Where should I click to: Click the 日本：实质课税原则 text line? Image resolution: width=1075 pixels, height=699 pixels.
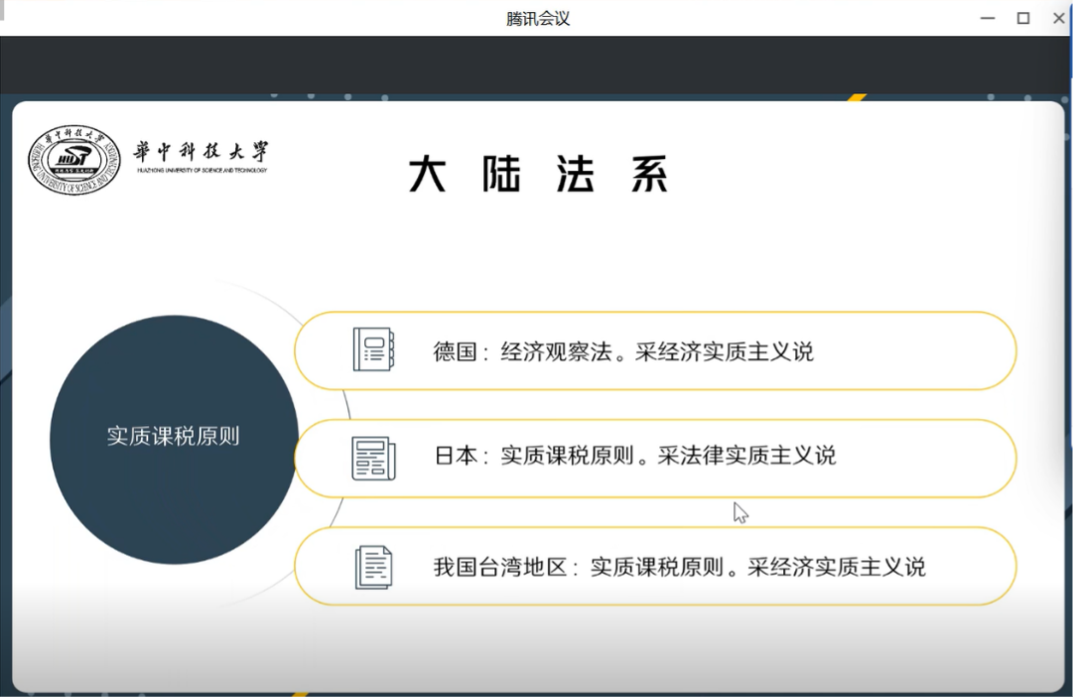pyautogui.click(x=634, y=456)
